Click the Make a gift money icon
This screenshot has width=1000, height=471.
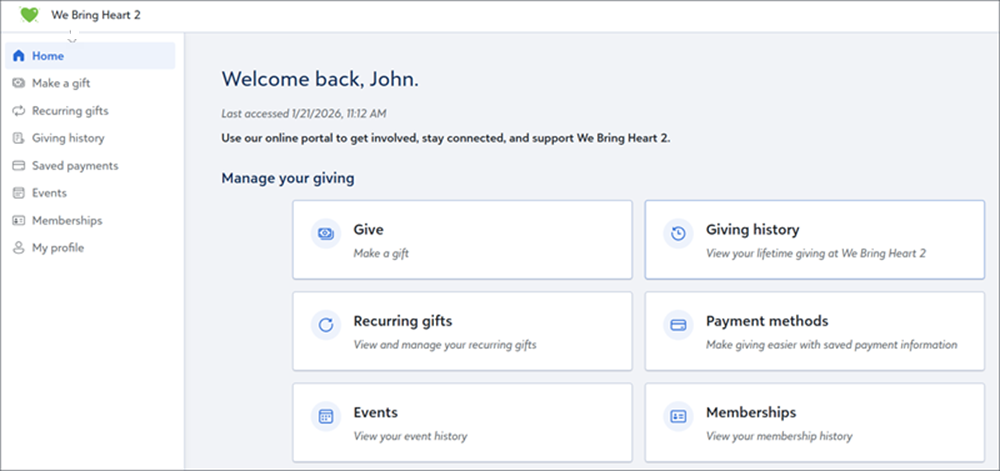coord(18,83)
